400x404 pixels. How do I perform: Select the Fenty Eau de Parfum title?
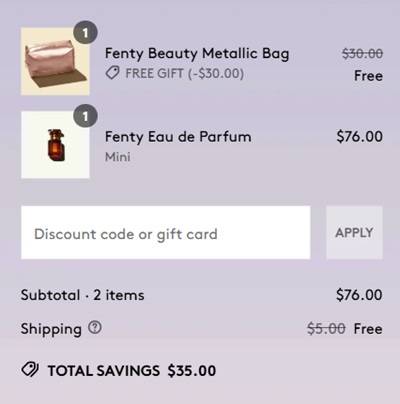click(178, 137)
